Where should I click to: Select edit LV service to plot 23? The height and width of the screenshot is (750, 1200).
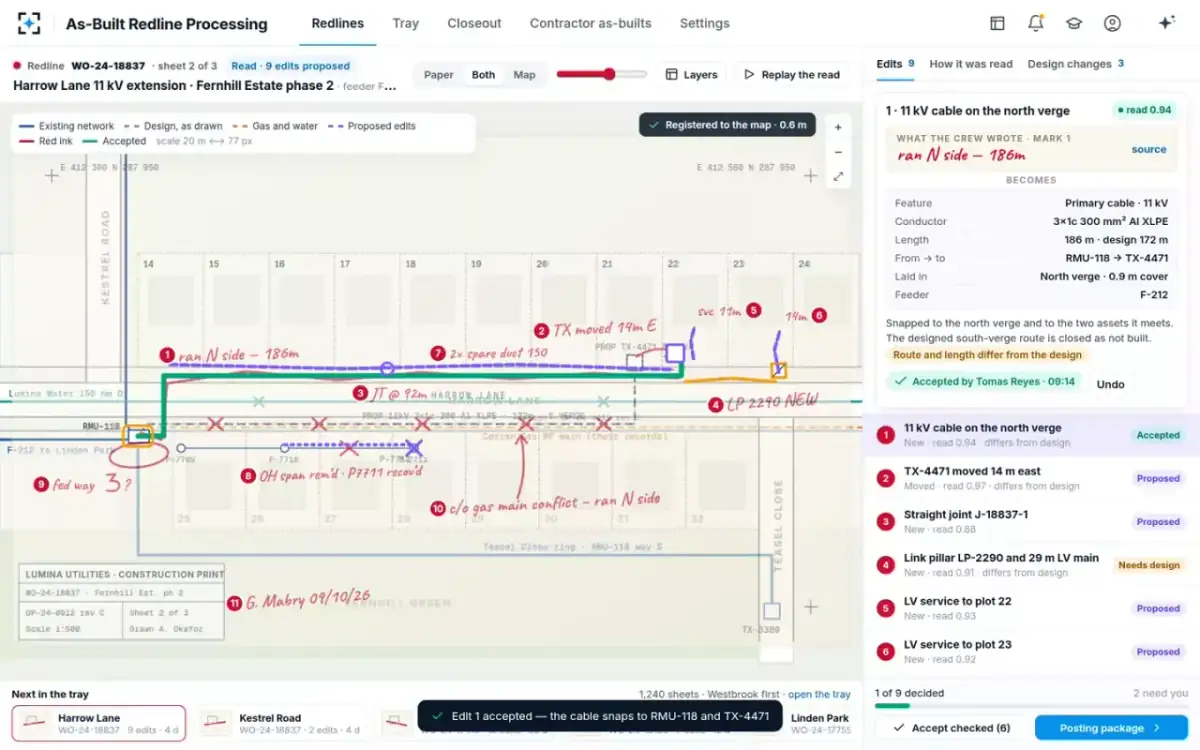(1032, 651)
